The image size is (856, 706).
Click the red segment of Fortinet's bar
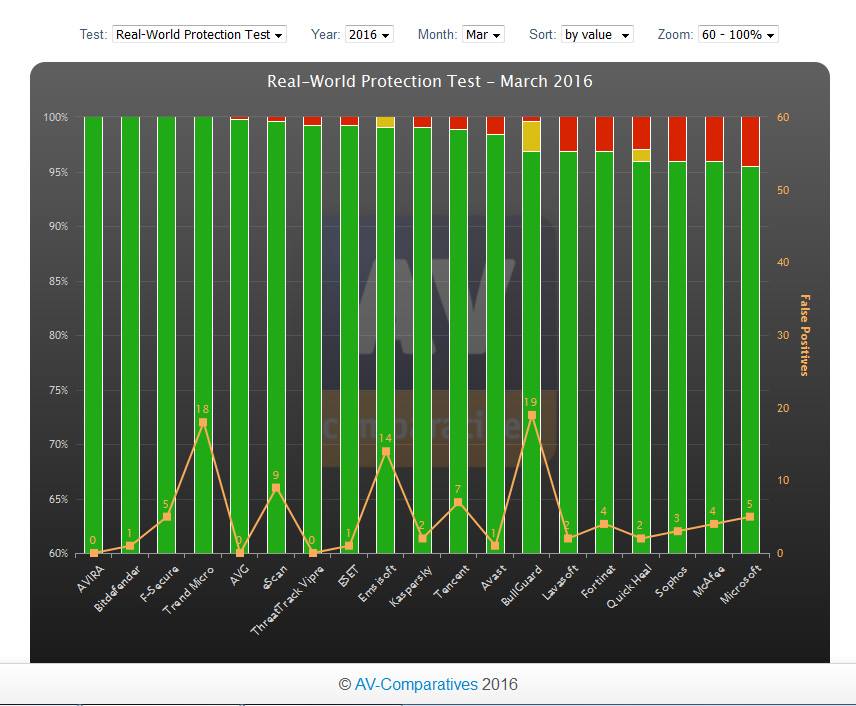coord(604,134)
